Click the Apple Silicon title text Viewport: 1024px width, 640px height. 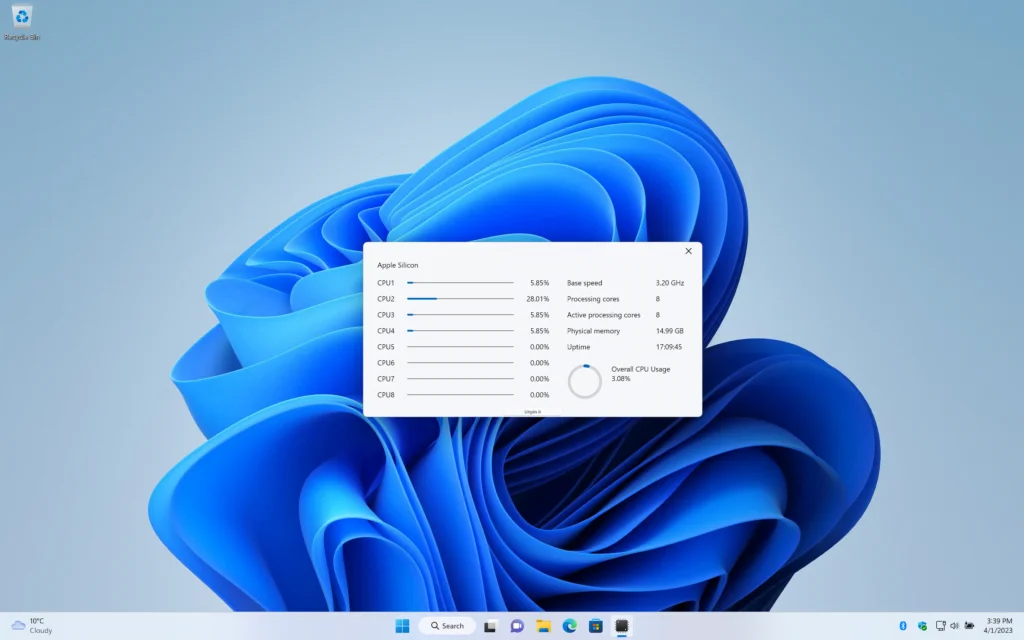(x=398, y=265)
